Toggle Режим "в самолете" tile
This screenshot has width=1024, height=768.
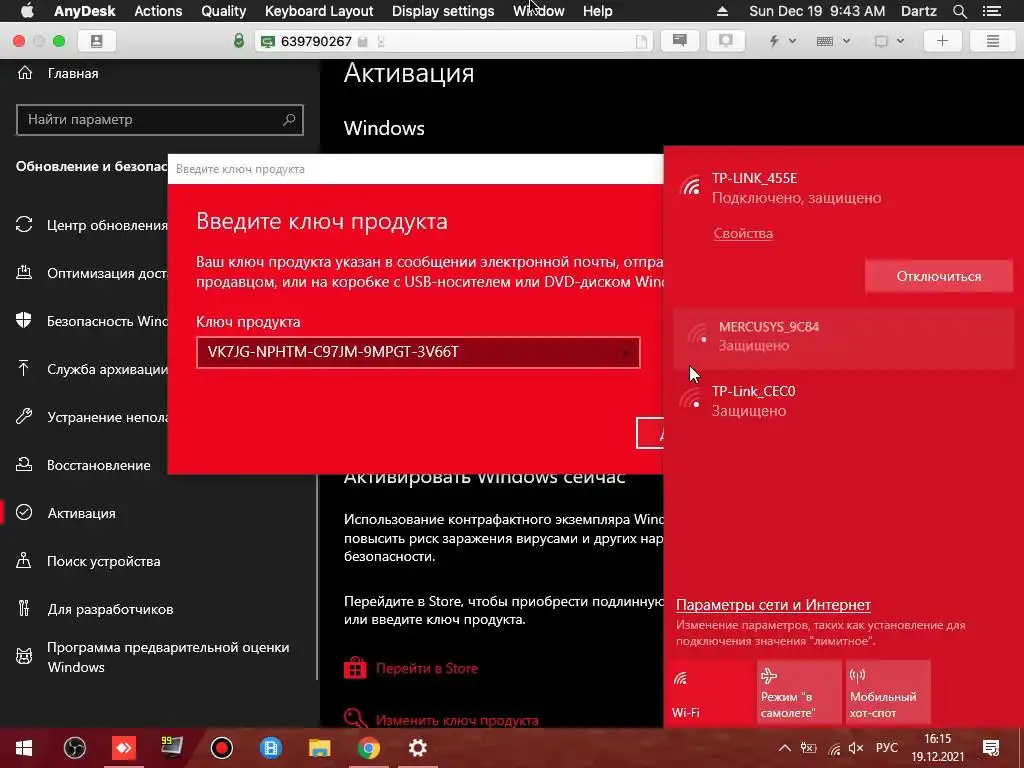(x=799, y=692)
